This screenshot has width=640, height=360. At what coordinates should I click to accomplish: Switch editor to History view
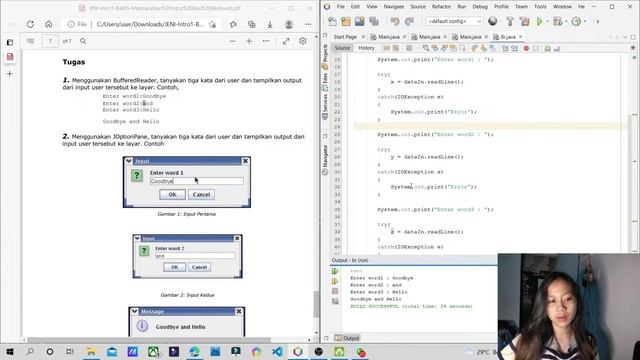click(366, 48)
